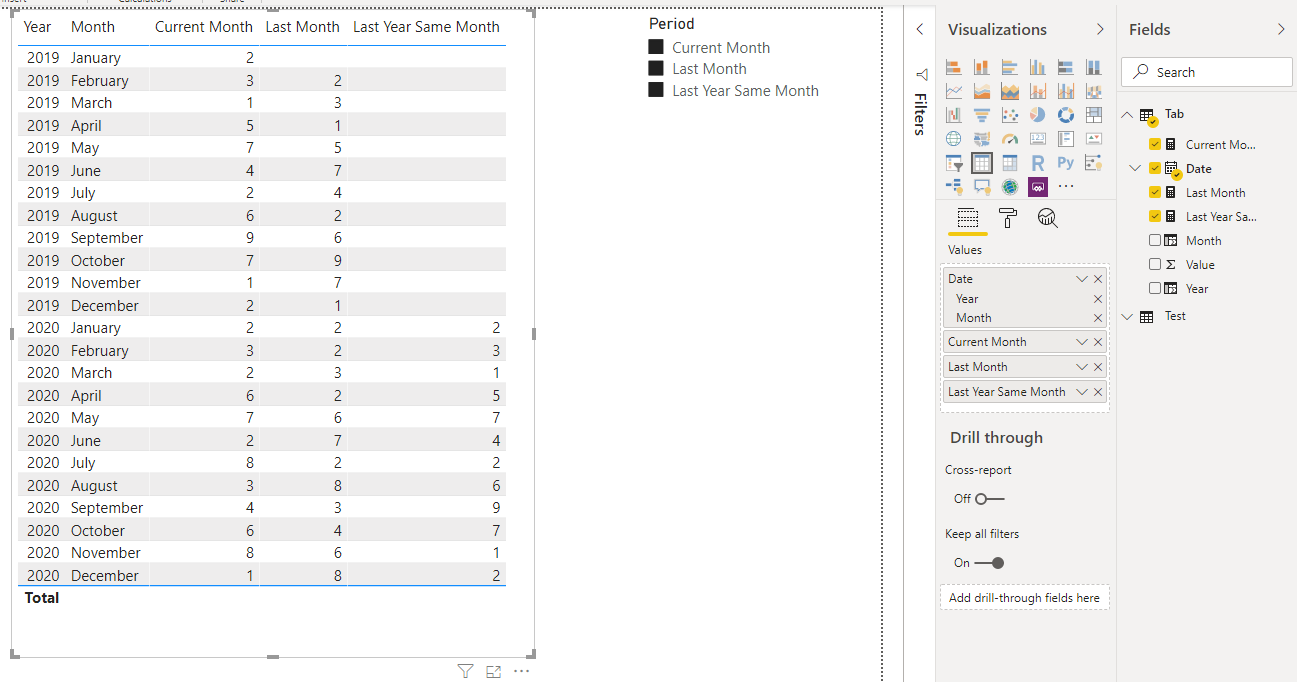The width and height of the screenshot is (1297, 682).
Task: Check the Month field checkbox
Action: (1155, 240)
